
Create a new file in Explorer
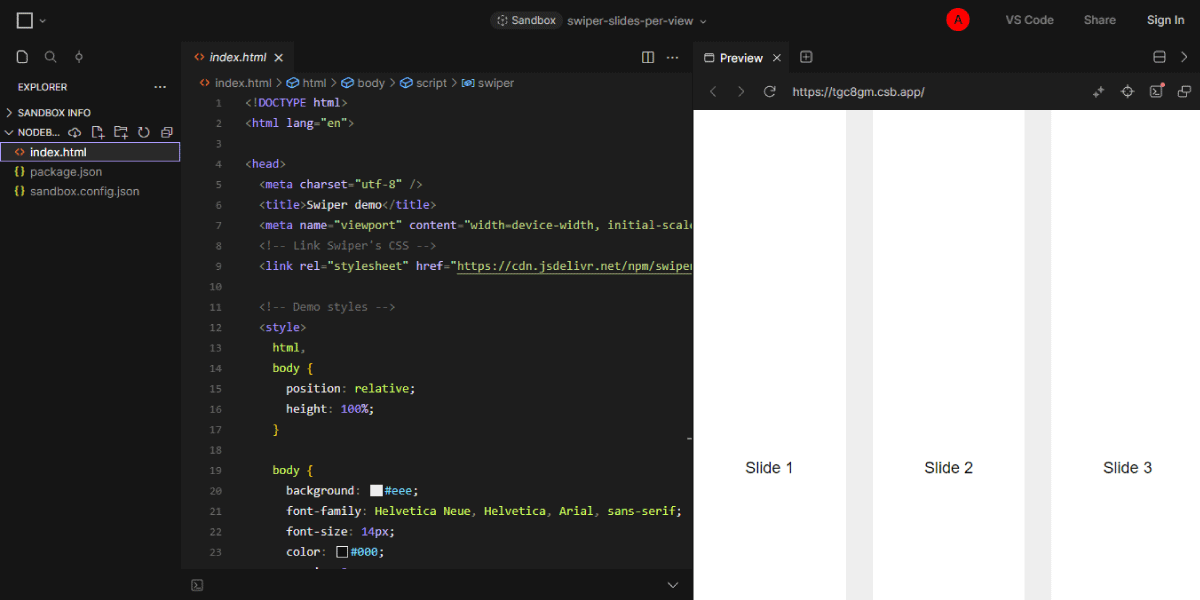click(98, 132)
